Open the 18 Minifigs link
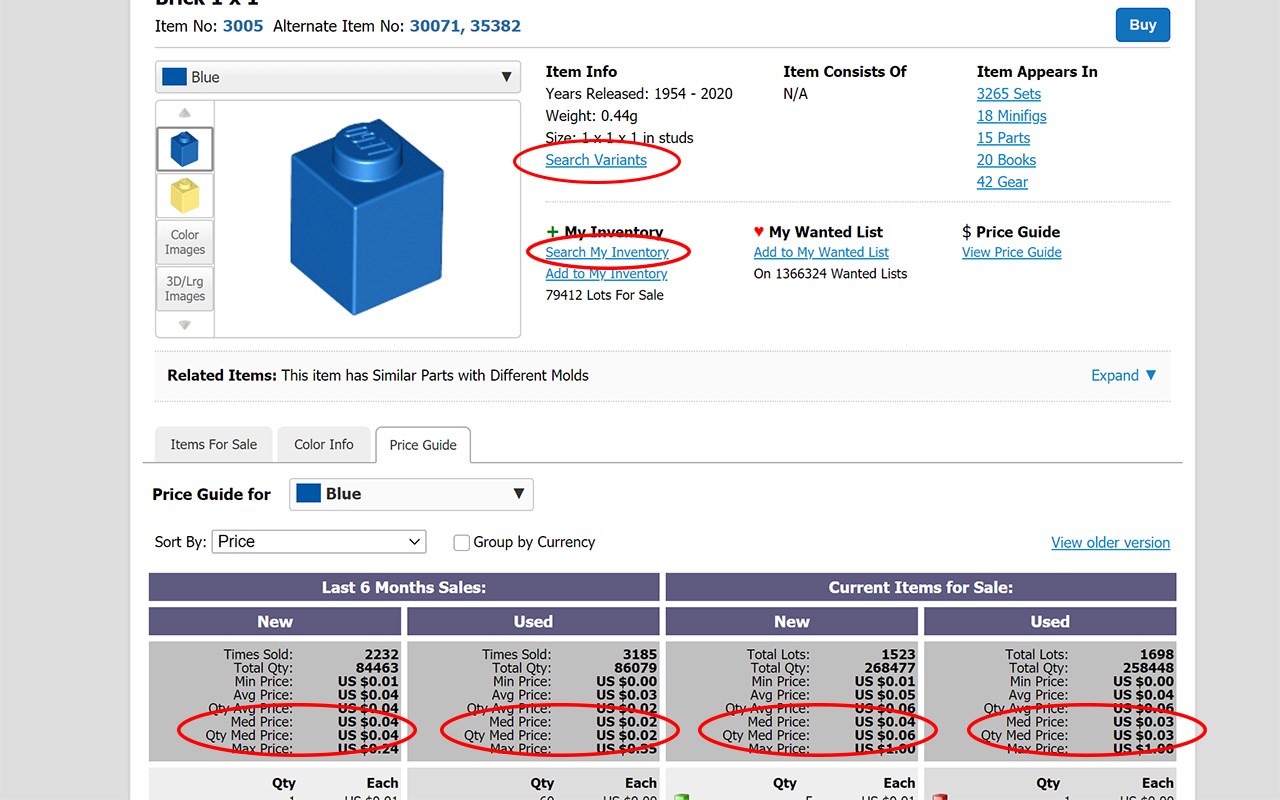Screen dimensions: 1280x800 [1012, 116]
